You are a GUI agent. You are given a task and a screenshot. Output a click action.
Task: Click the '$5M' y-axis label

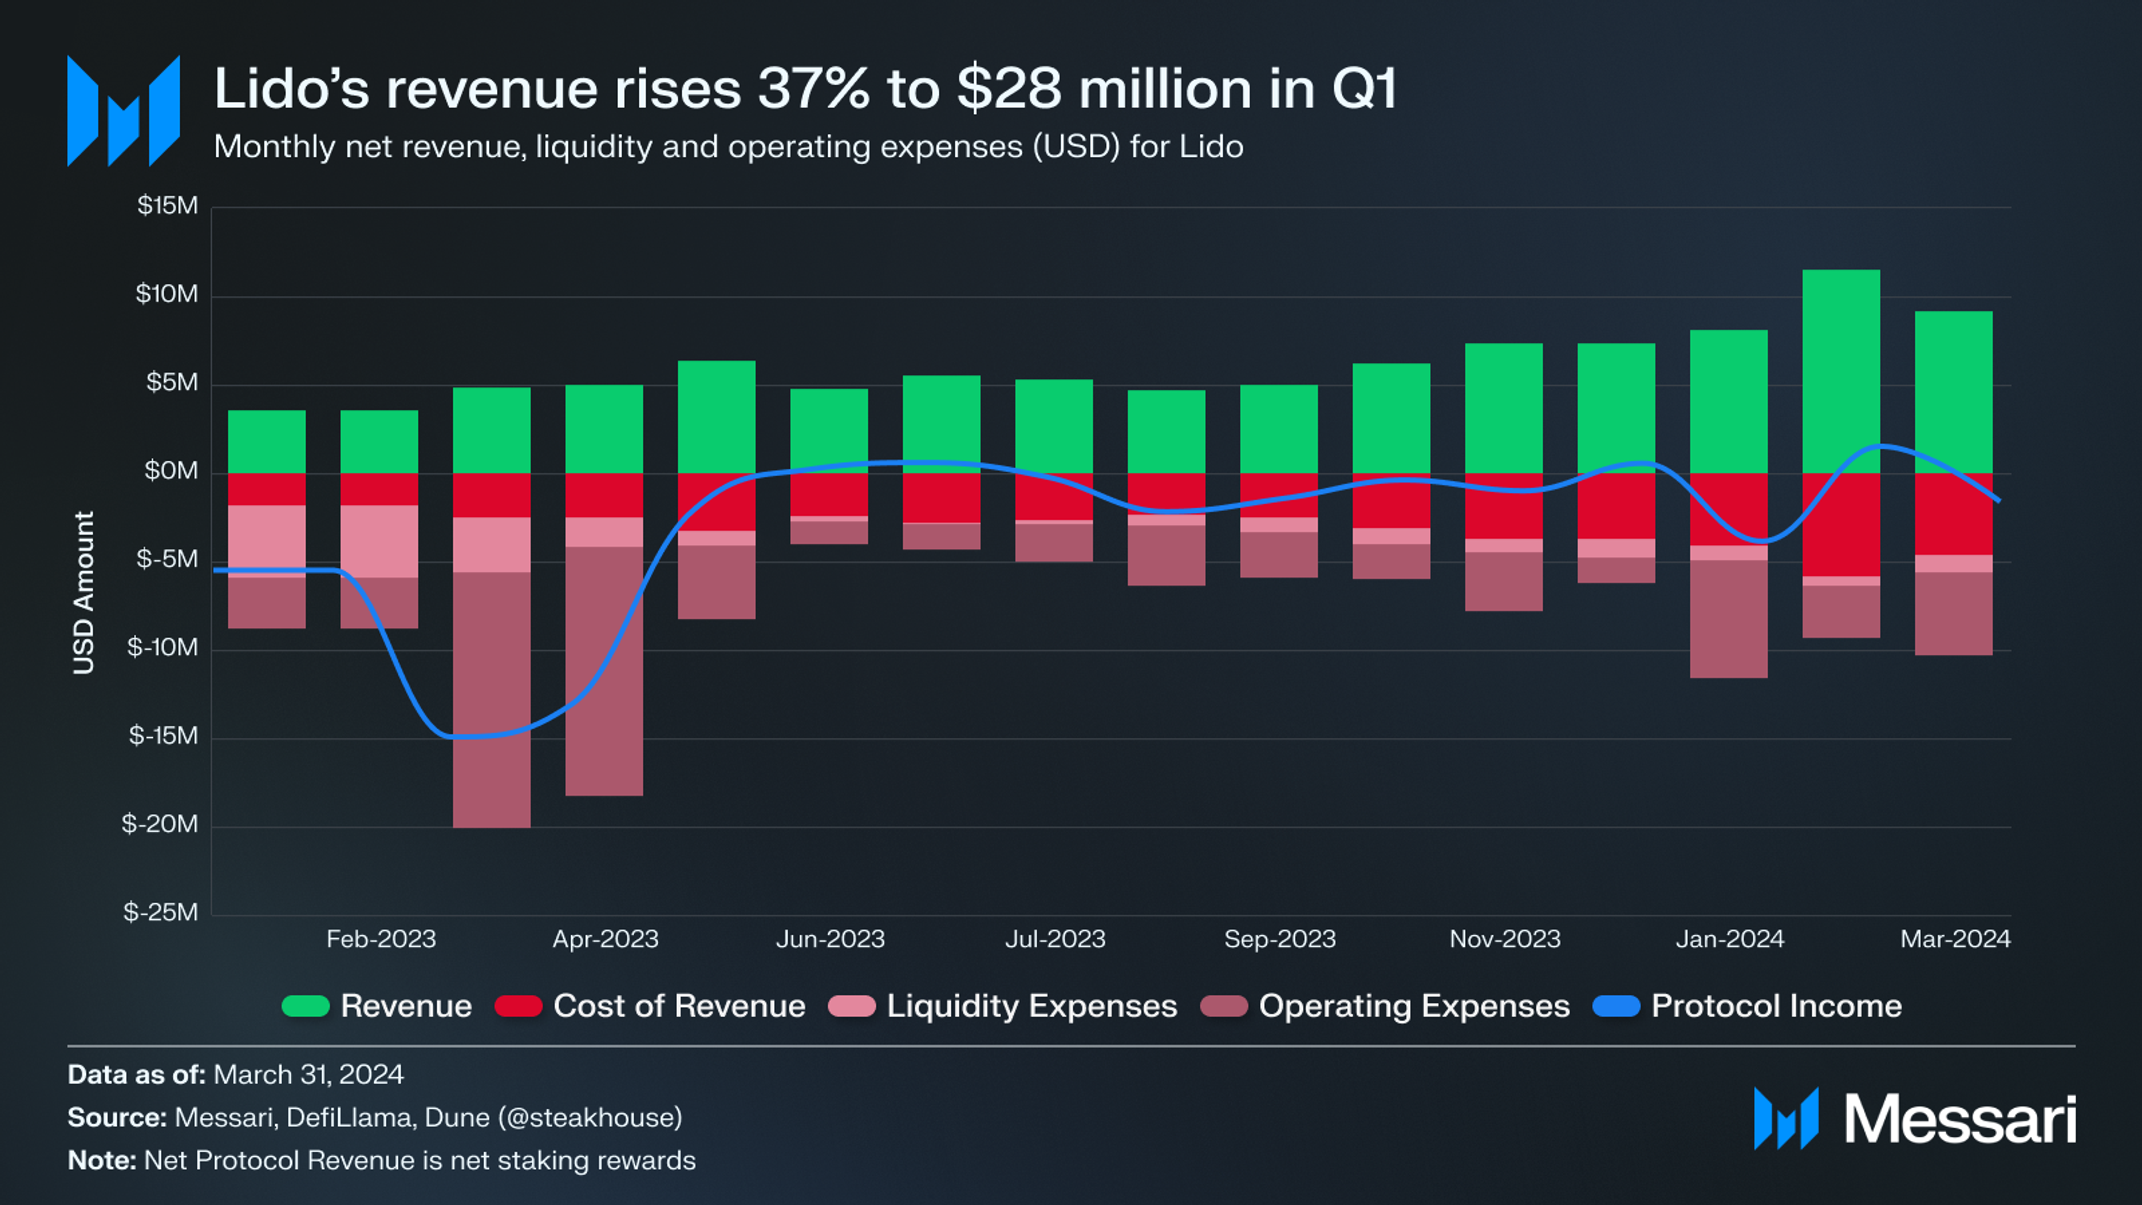tap(173, 382)
